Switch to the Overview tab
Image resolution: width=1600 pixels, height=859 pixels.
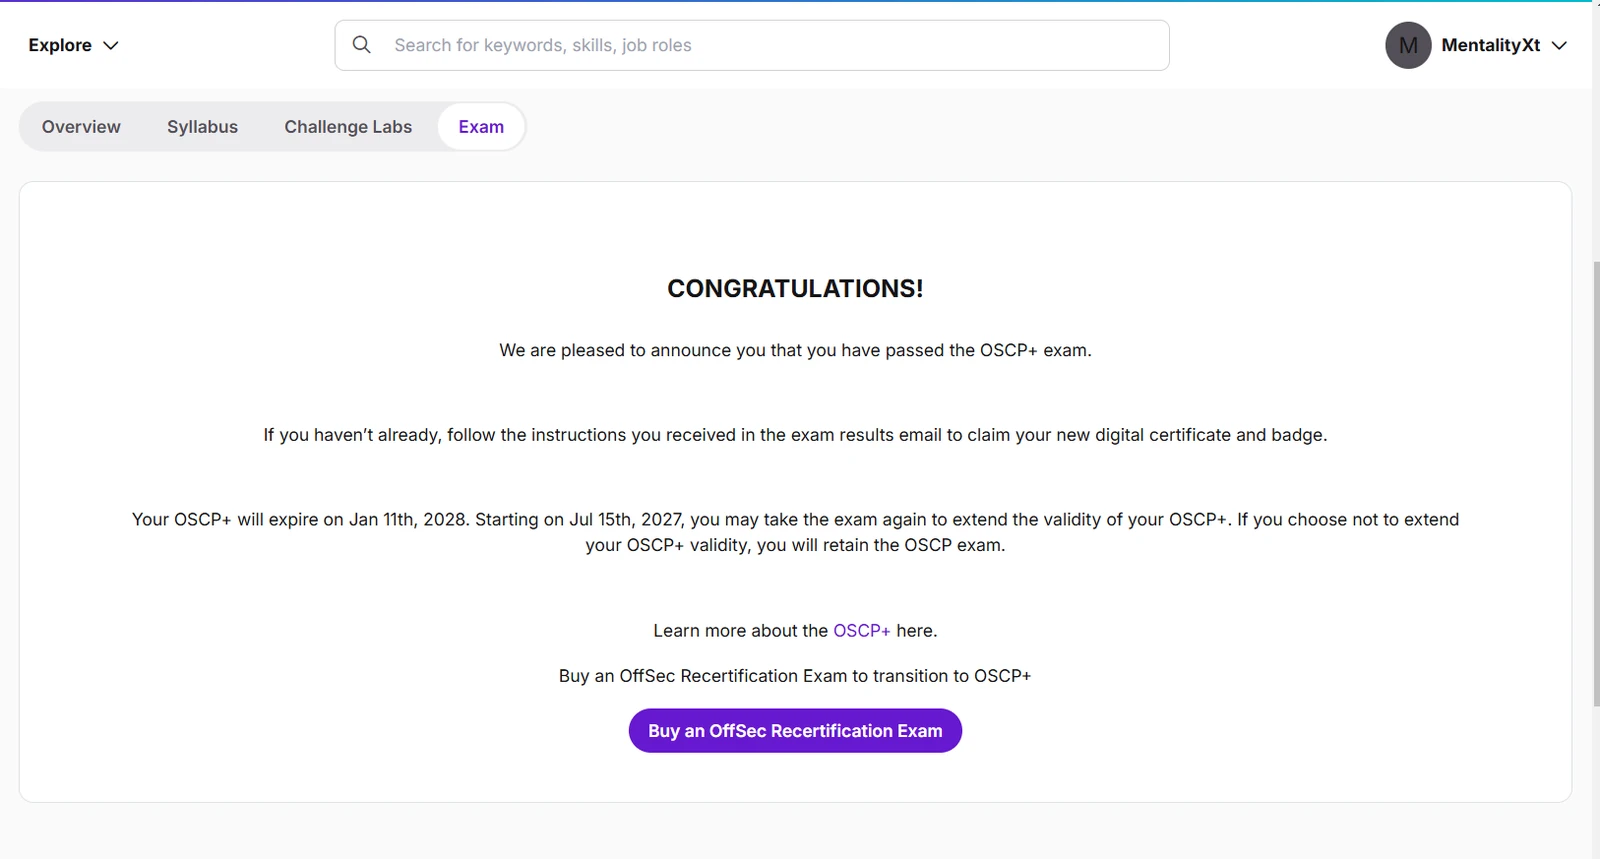[81, 127]
